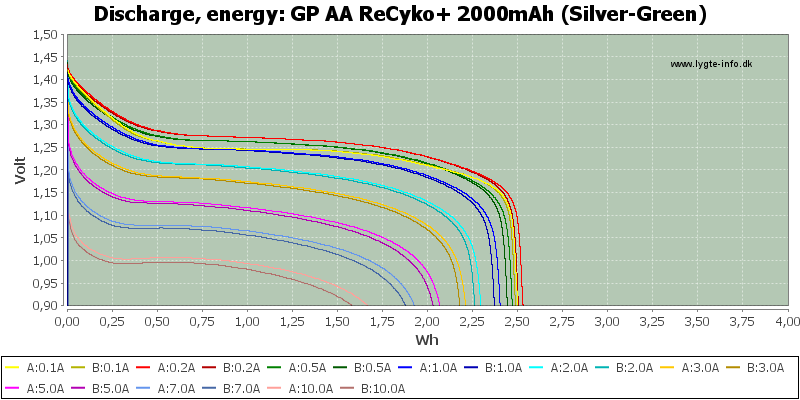800x400 pixels.
Task: Click the B:5.0A legend entry
Action: pyautogui.click(x=101, y=388)
